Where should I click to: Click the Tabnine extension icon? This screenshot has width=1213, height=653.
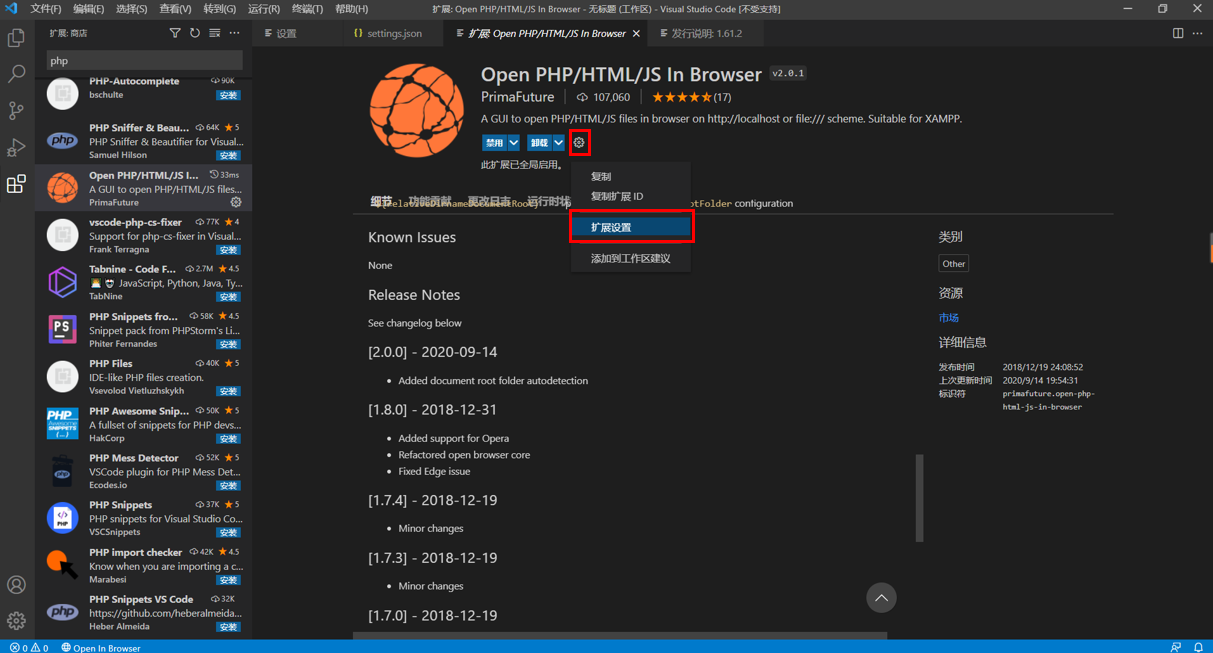coord(62,282)
